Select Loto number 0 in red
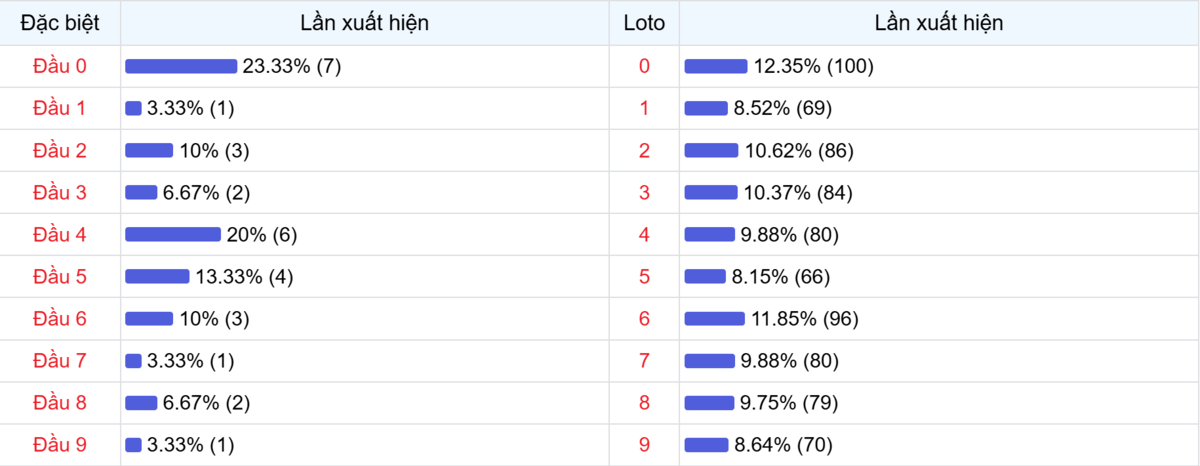 click(644, 66)
